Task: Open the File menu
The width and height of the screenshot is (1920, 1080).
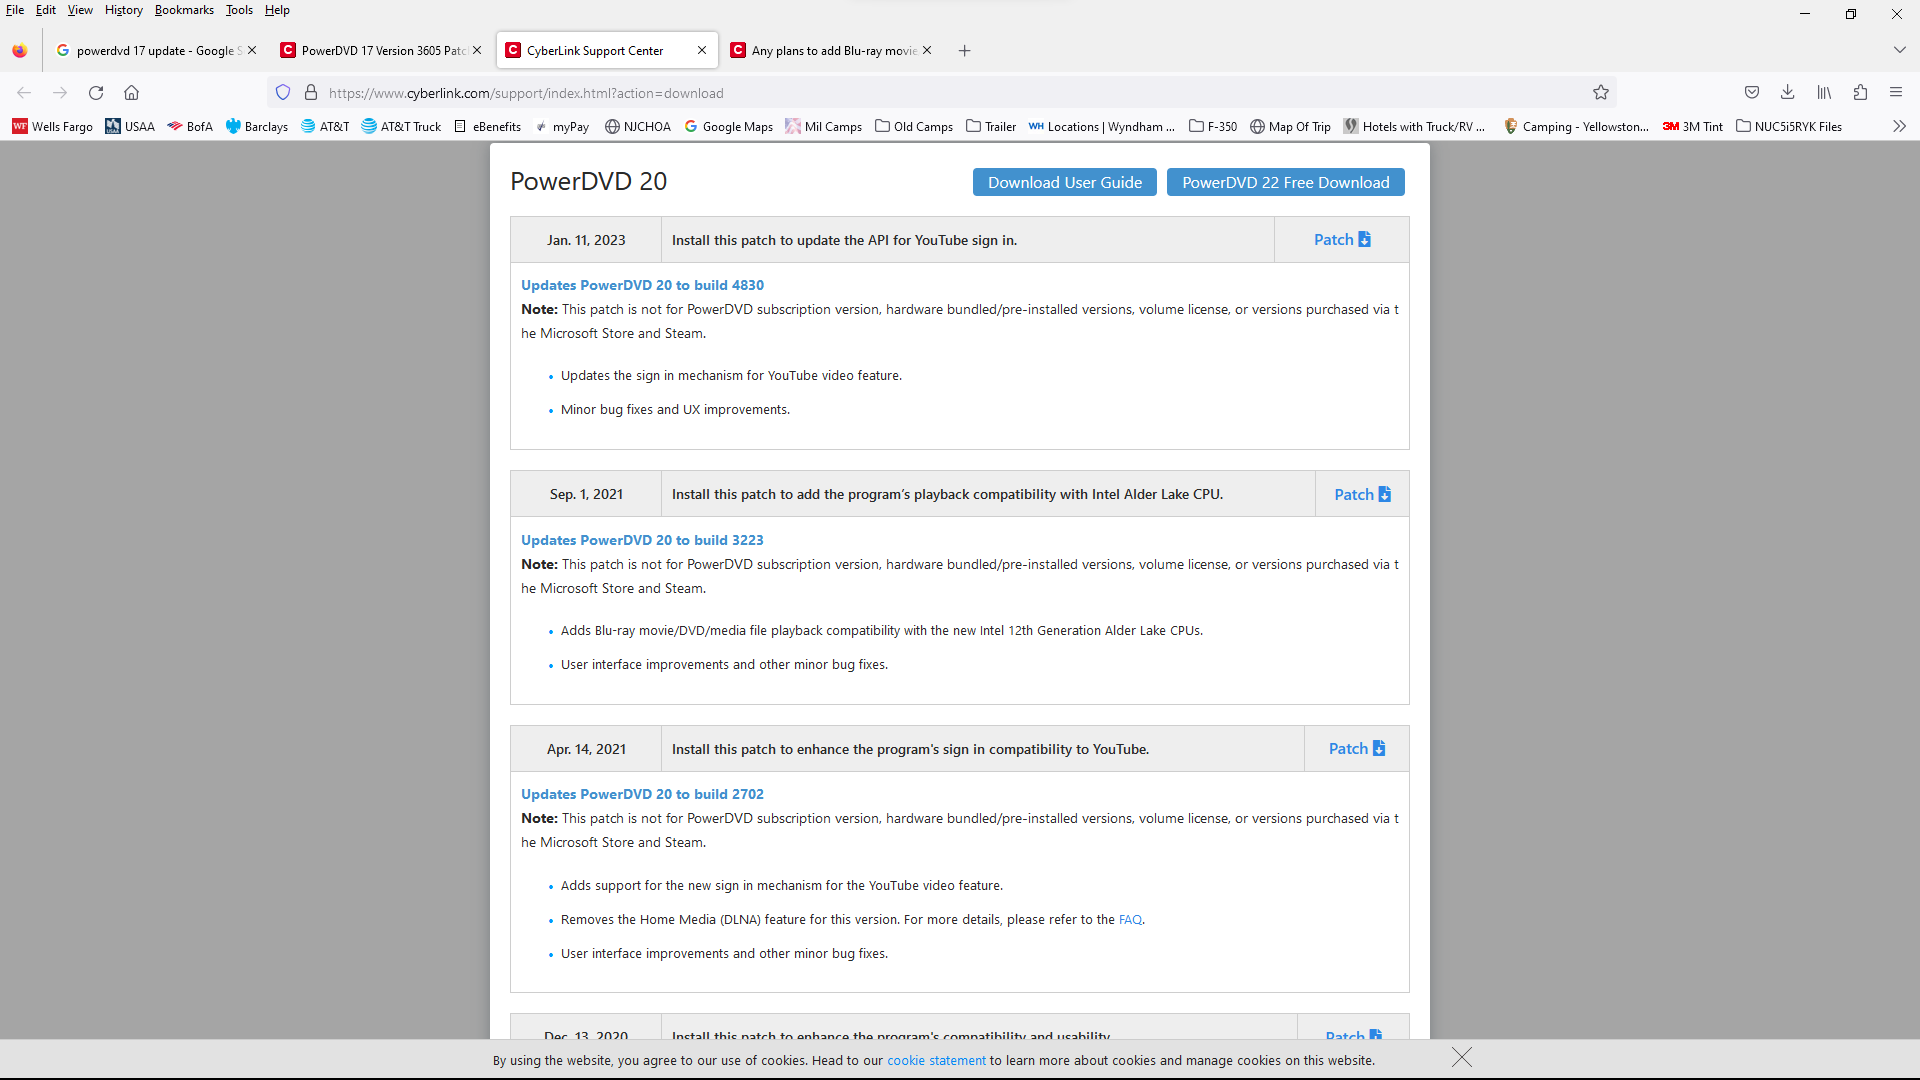Action: pos(15,10)
